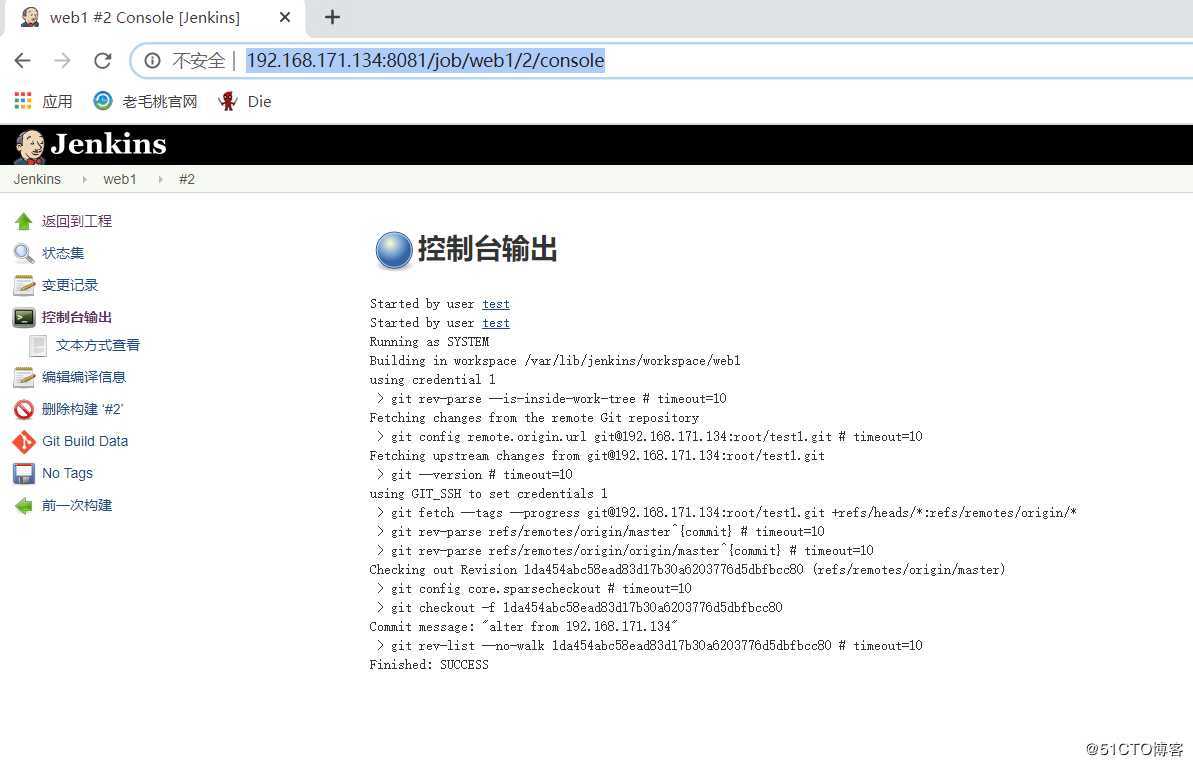
Task: Click 'Fetching changes from the remote' line
Action: tap(534, 418)
